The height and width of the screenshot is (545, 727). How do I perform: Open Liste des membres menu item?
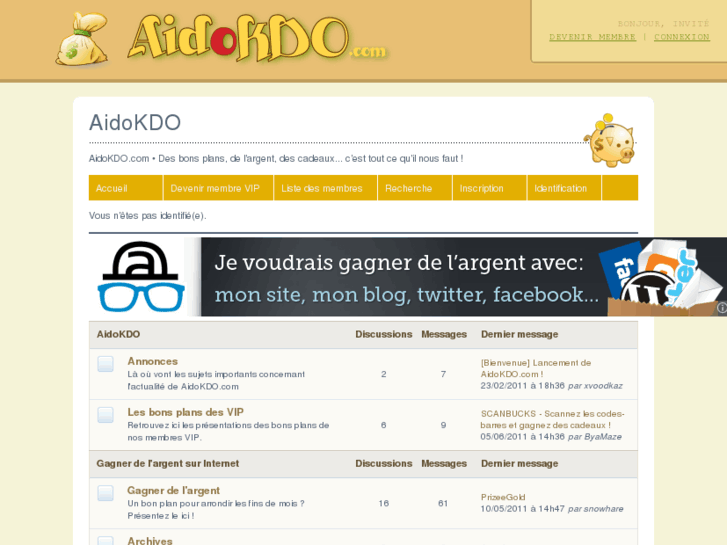pos(325,188)
